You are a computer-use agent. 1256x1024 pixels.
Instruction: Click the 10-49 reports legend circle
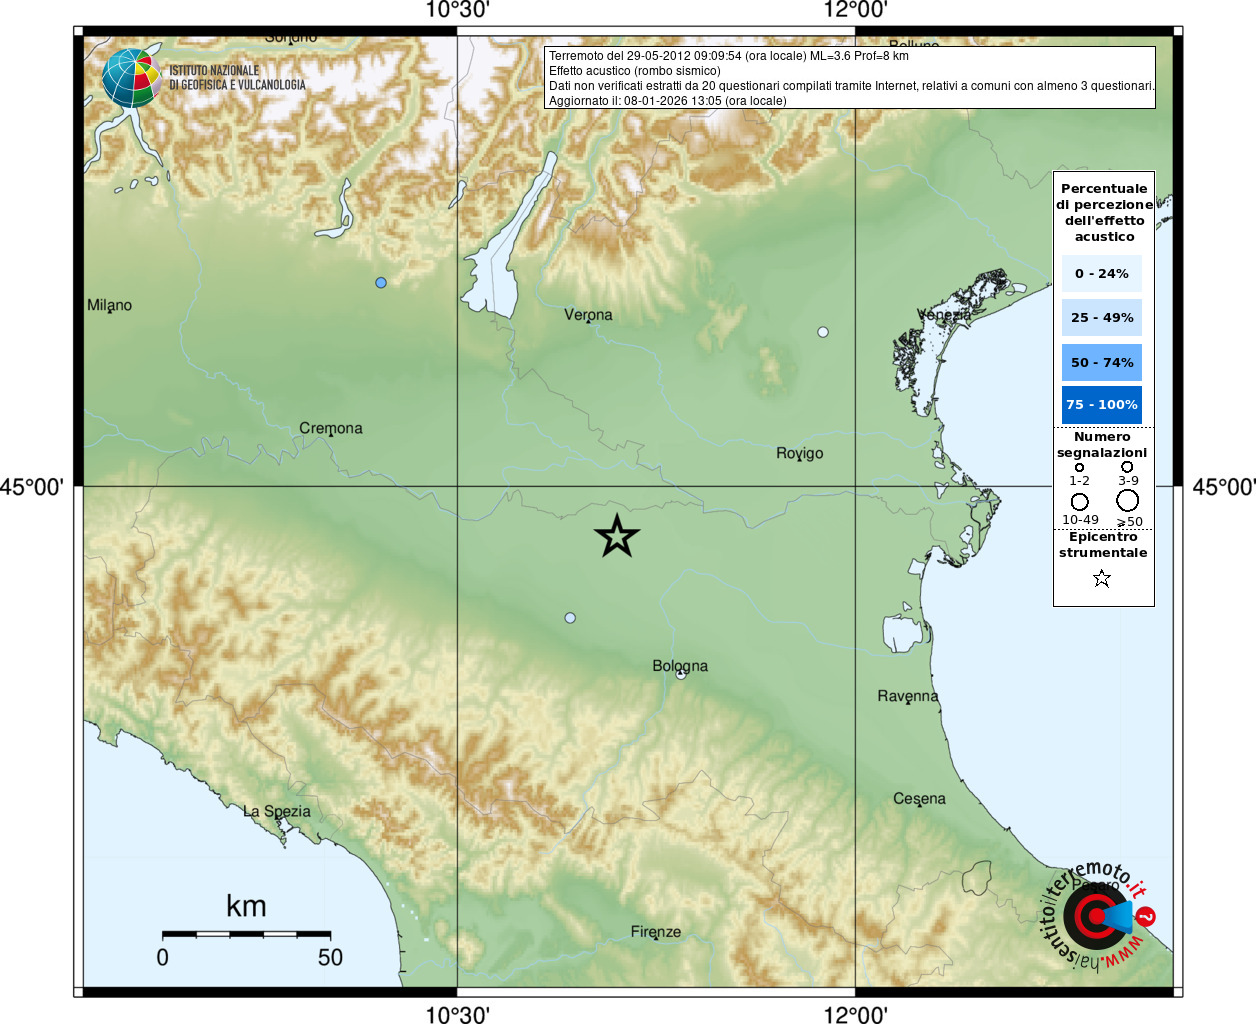click(x=1079, y=501)
